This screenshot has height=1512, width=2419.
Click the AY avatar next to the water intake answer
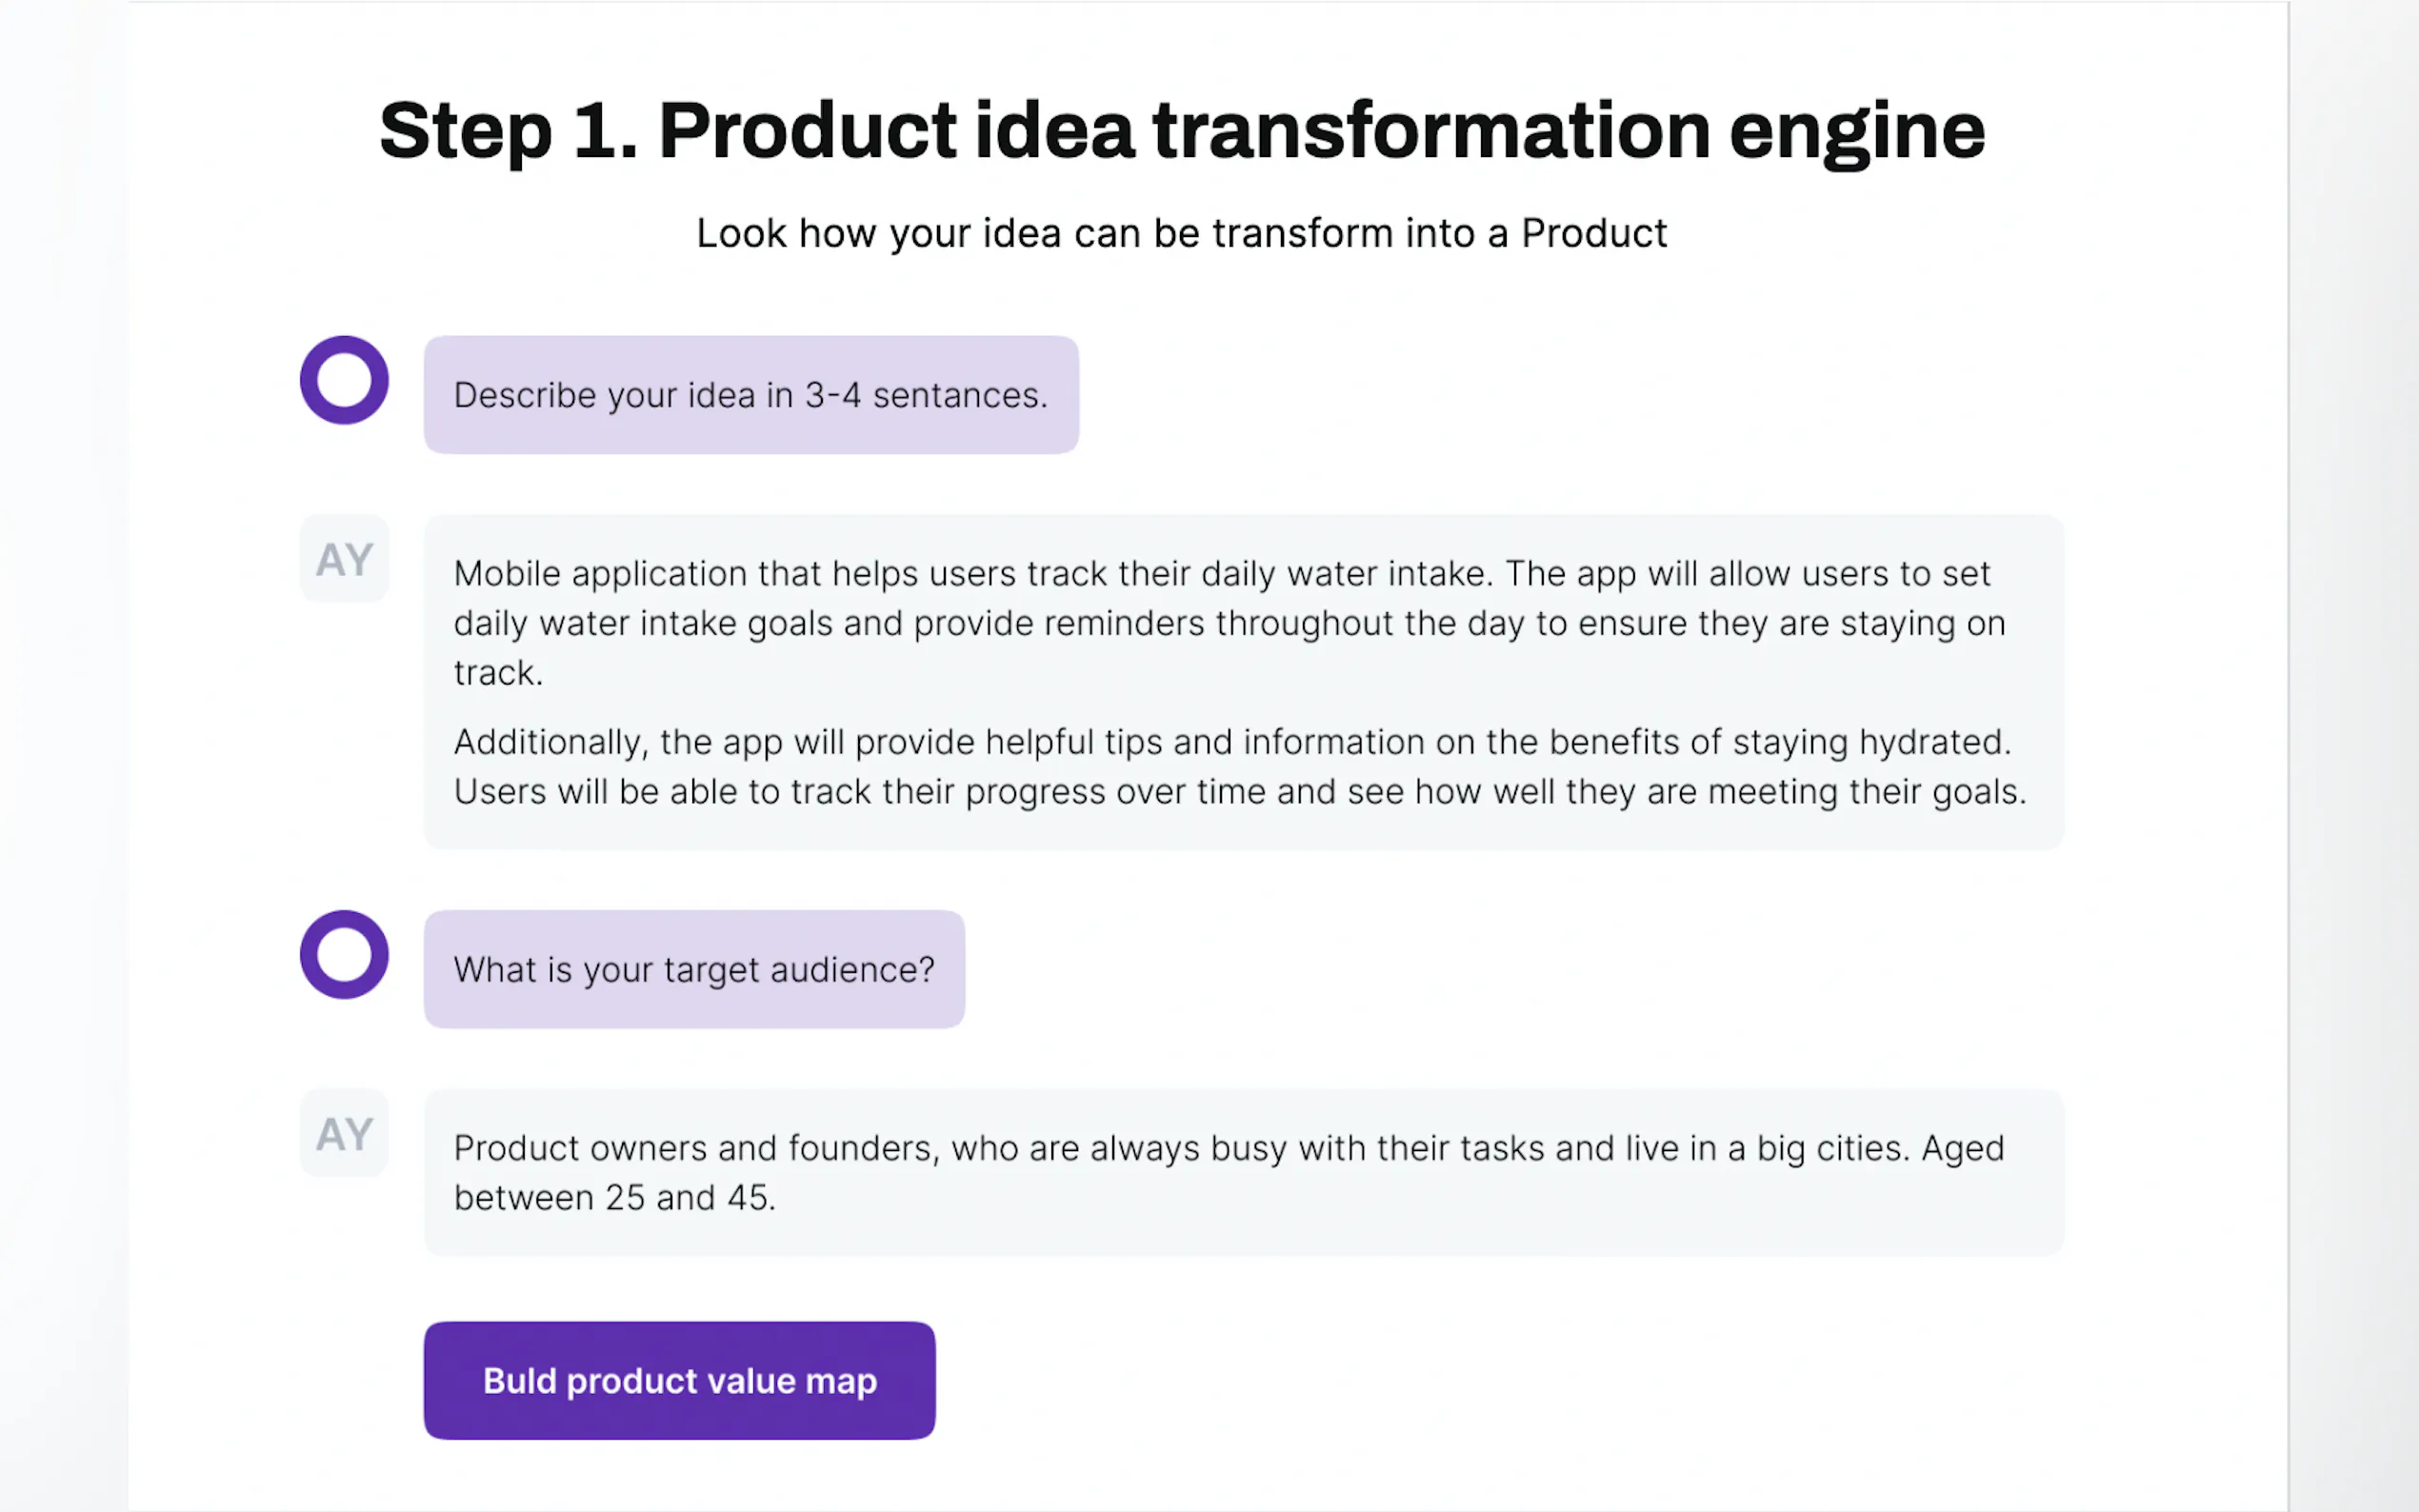(344, 559)
